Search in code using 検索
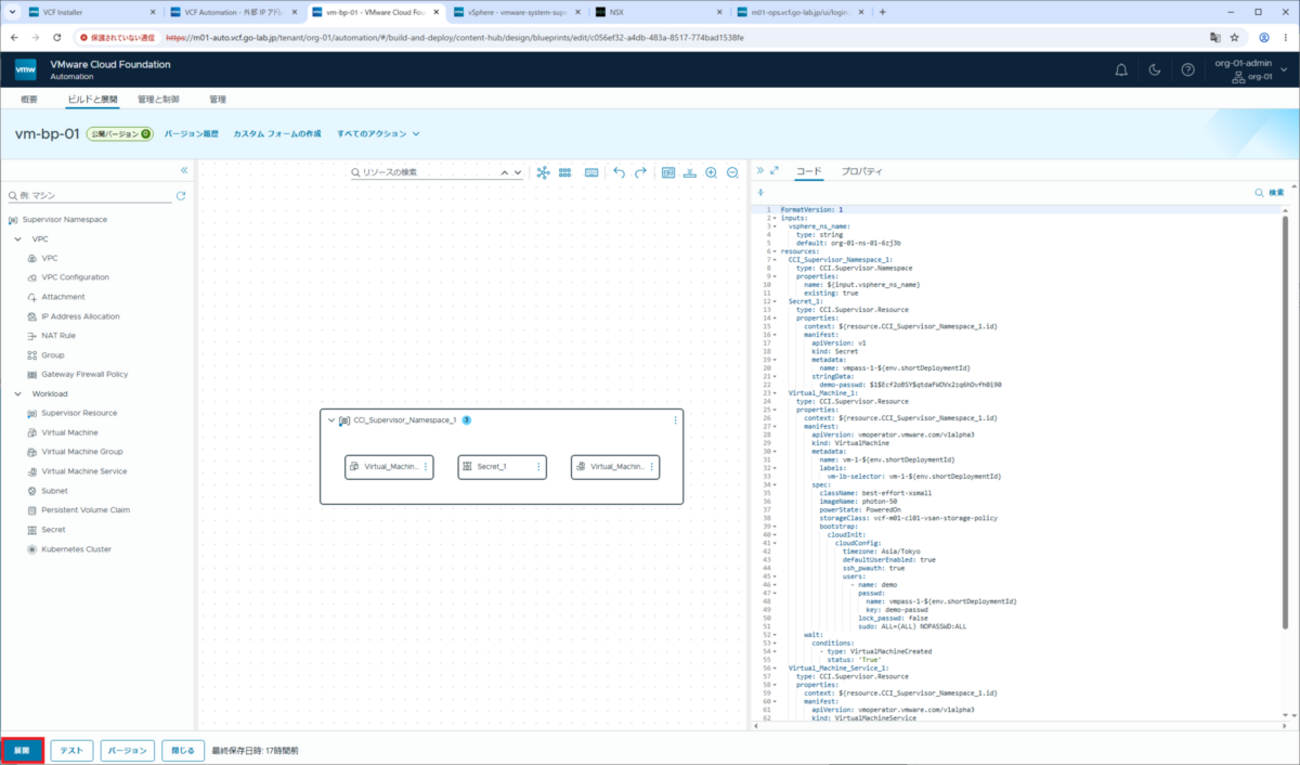 pyautogui.click(x=1269, y=192)
